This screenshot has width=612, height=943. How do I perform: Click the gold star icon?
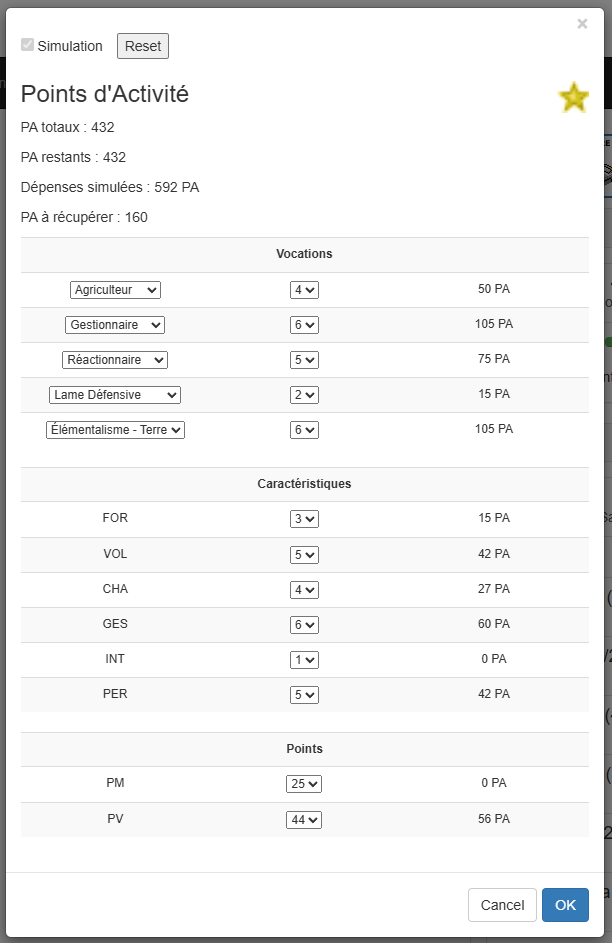click(x=573, y=97)
